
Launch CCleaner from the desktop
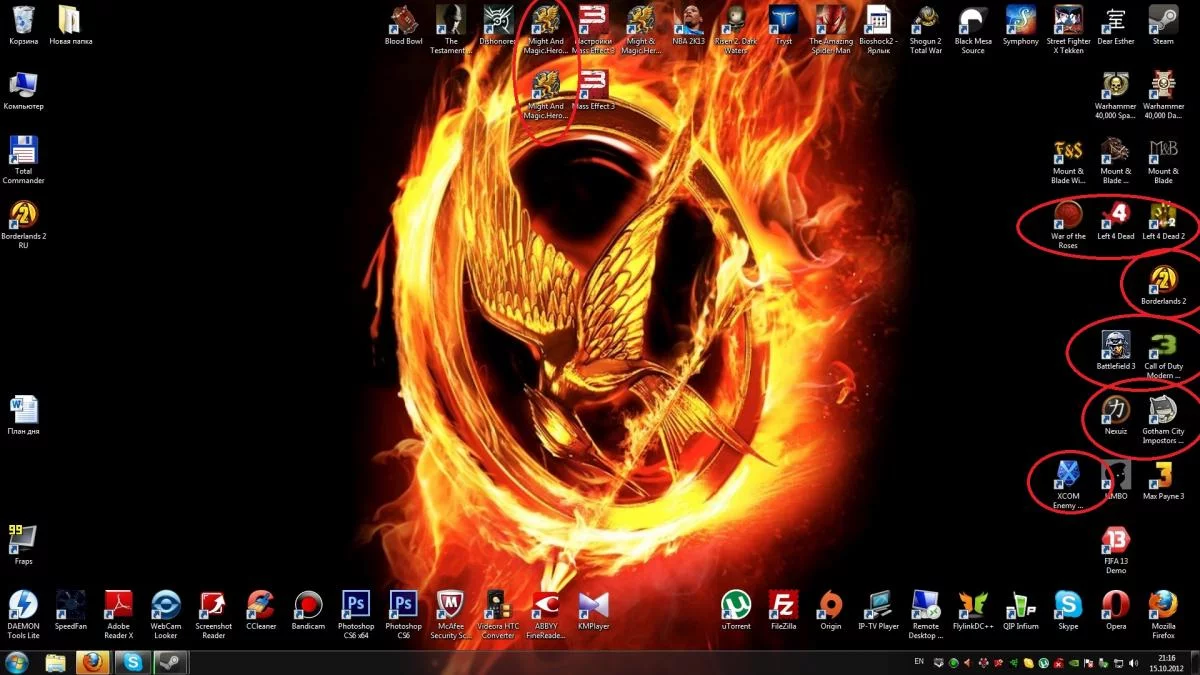click(261, 611)
